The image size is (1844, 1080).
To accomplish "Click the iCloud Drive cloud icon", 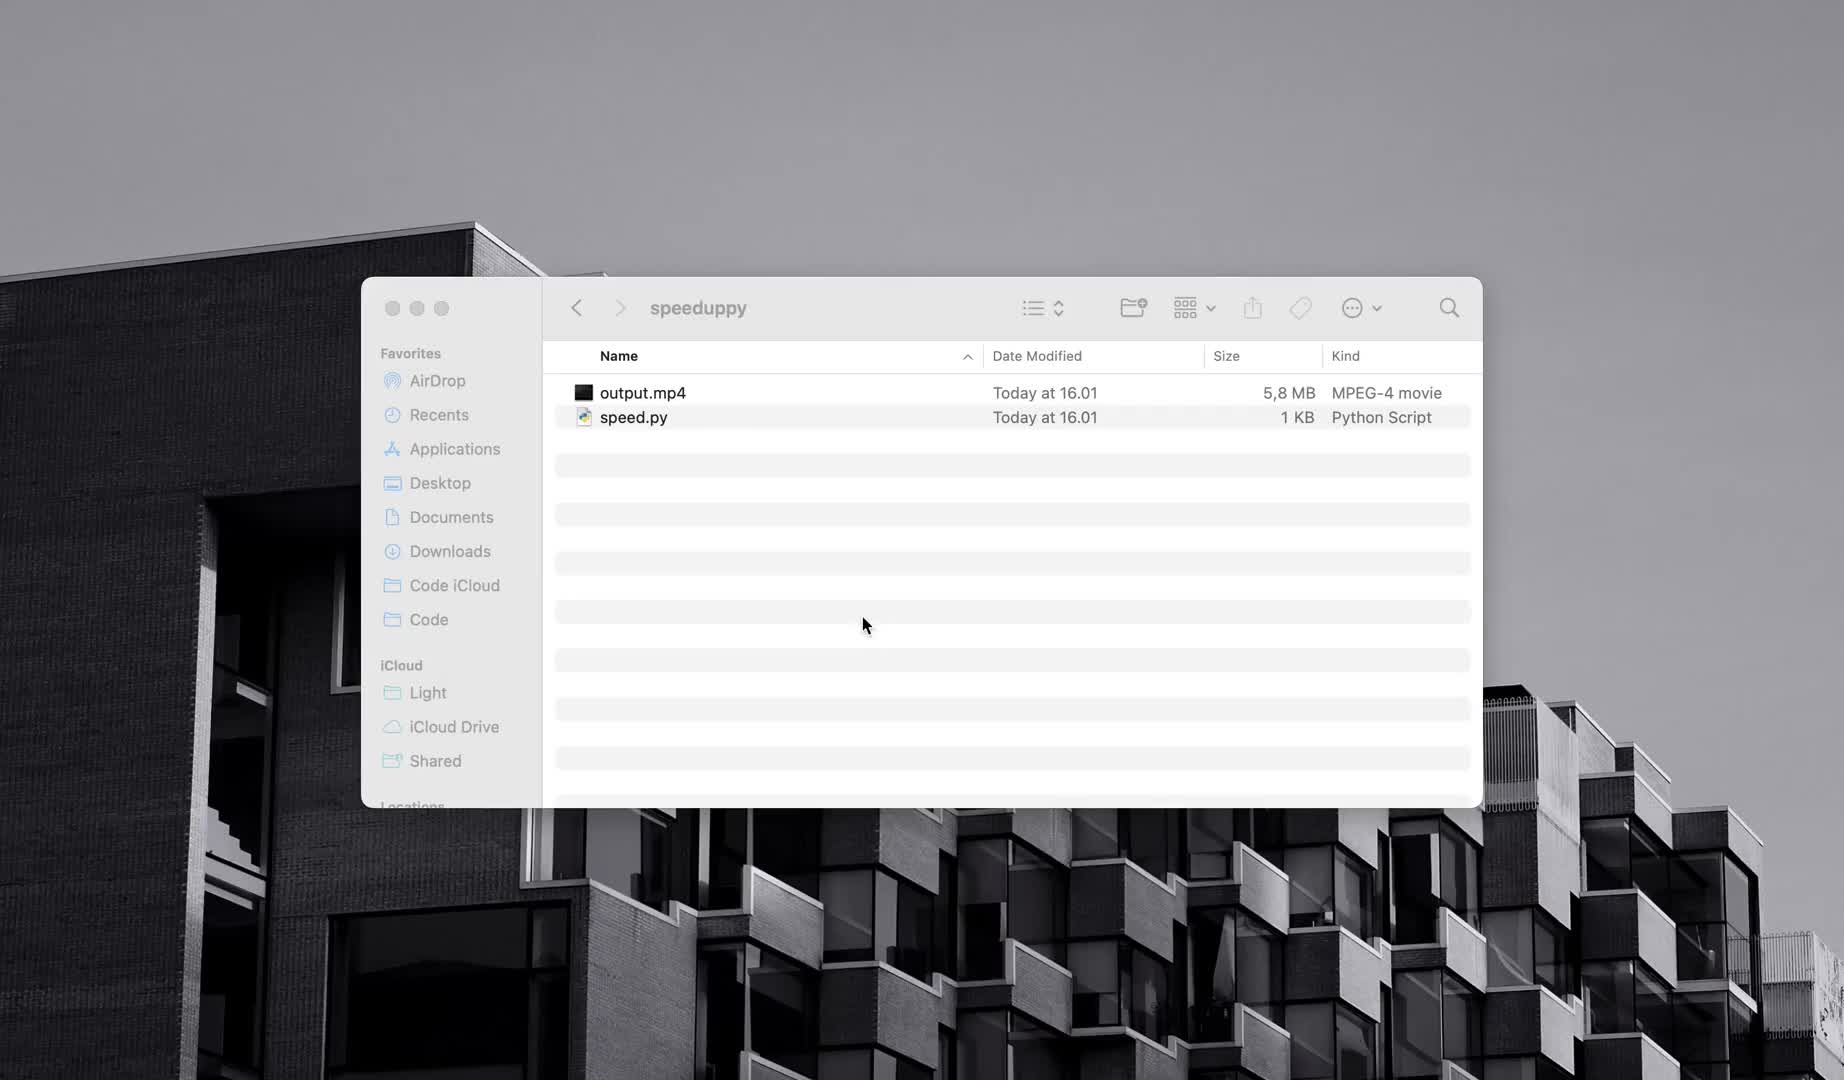I will tap(392, 727).
